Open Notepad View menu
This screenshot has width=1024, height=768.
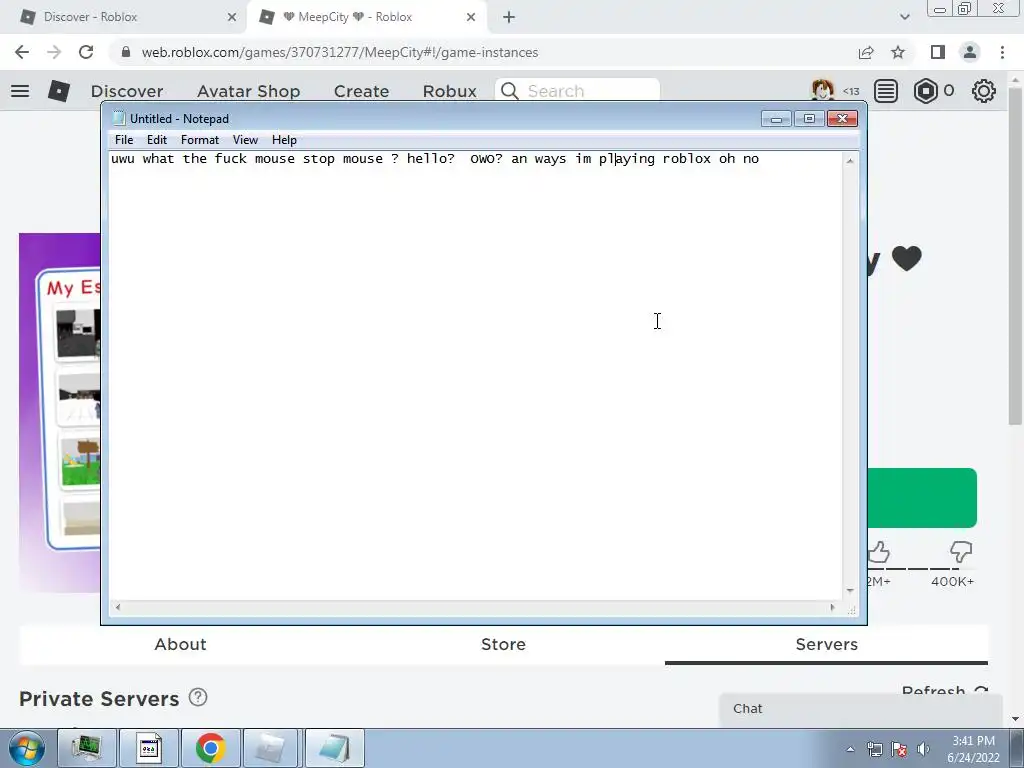pos(246,140)
